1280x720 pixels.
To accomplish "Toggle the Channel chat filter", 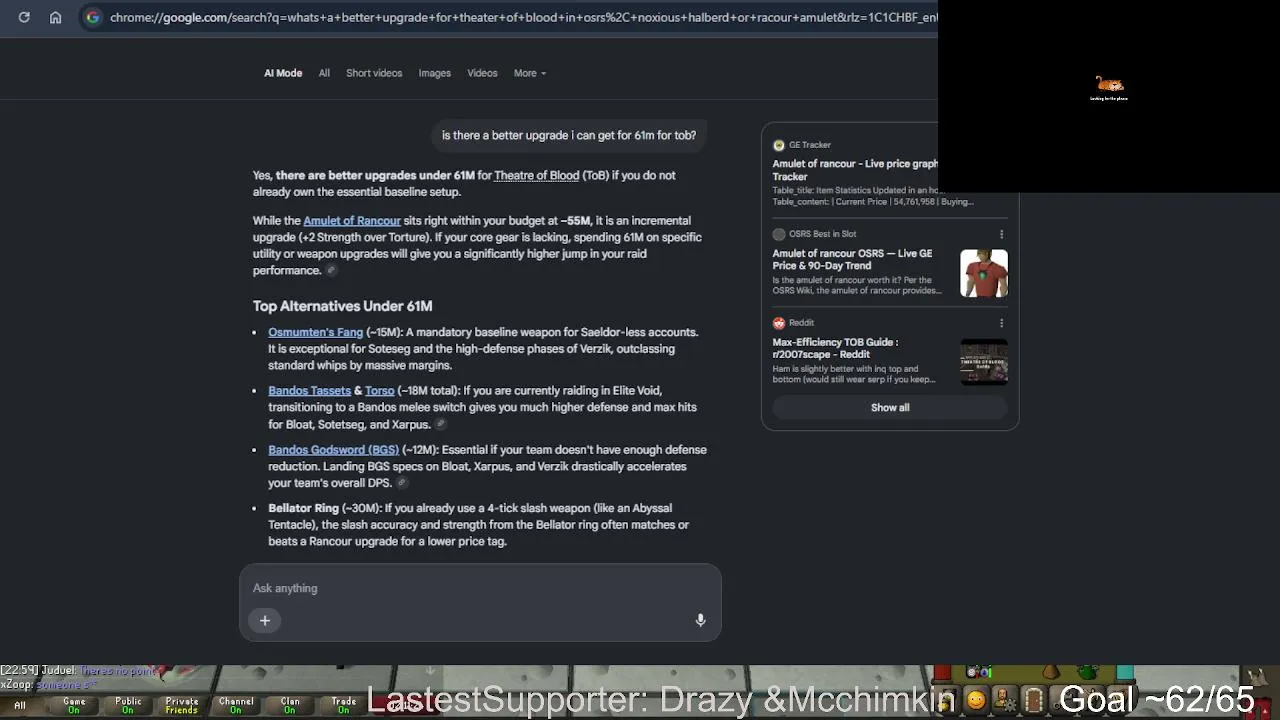I will click(236, 705).
